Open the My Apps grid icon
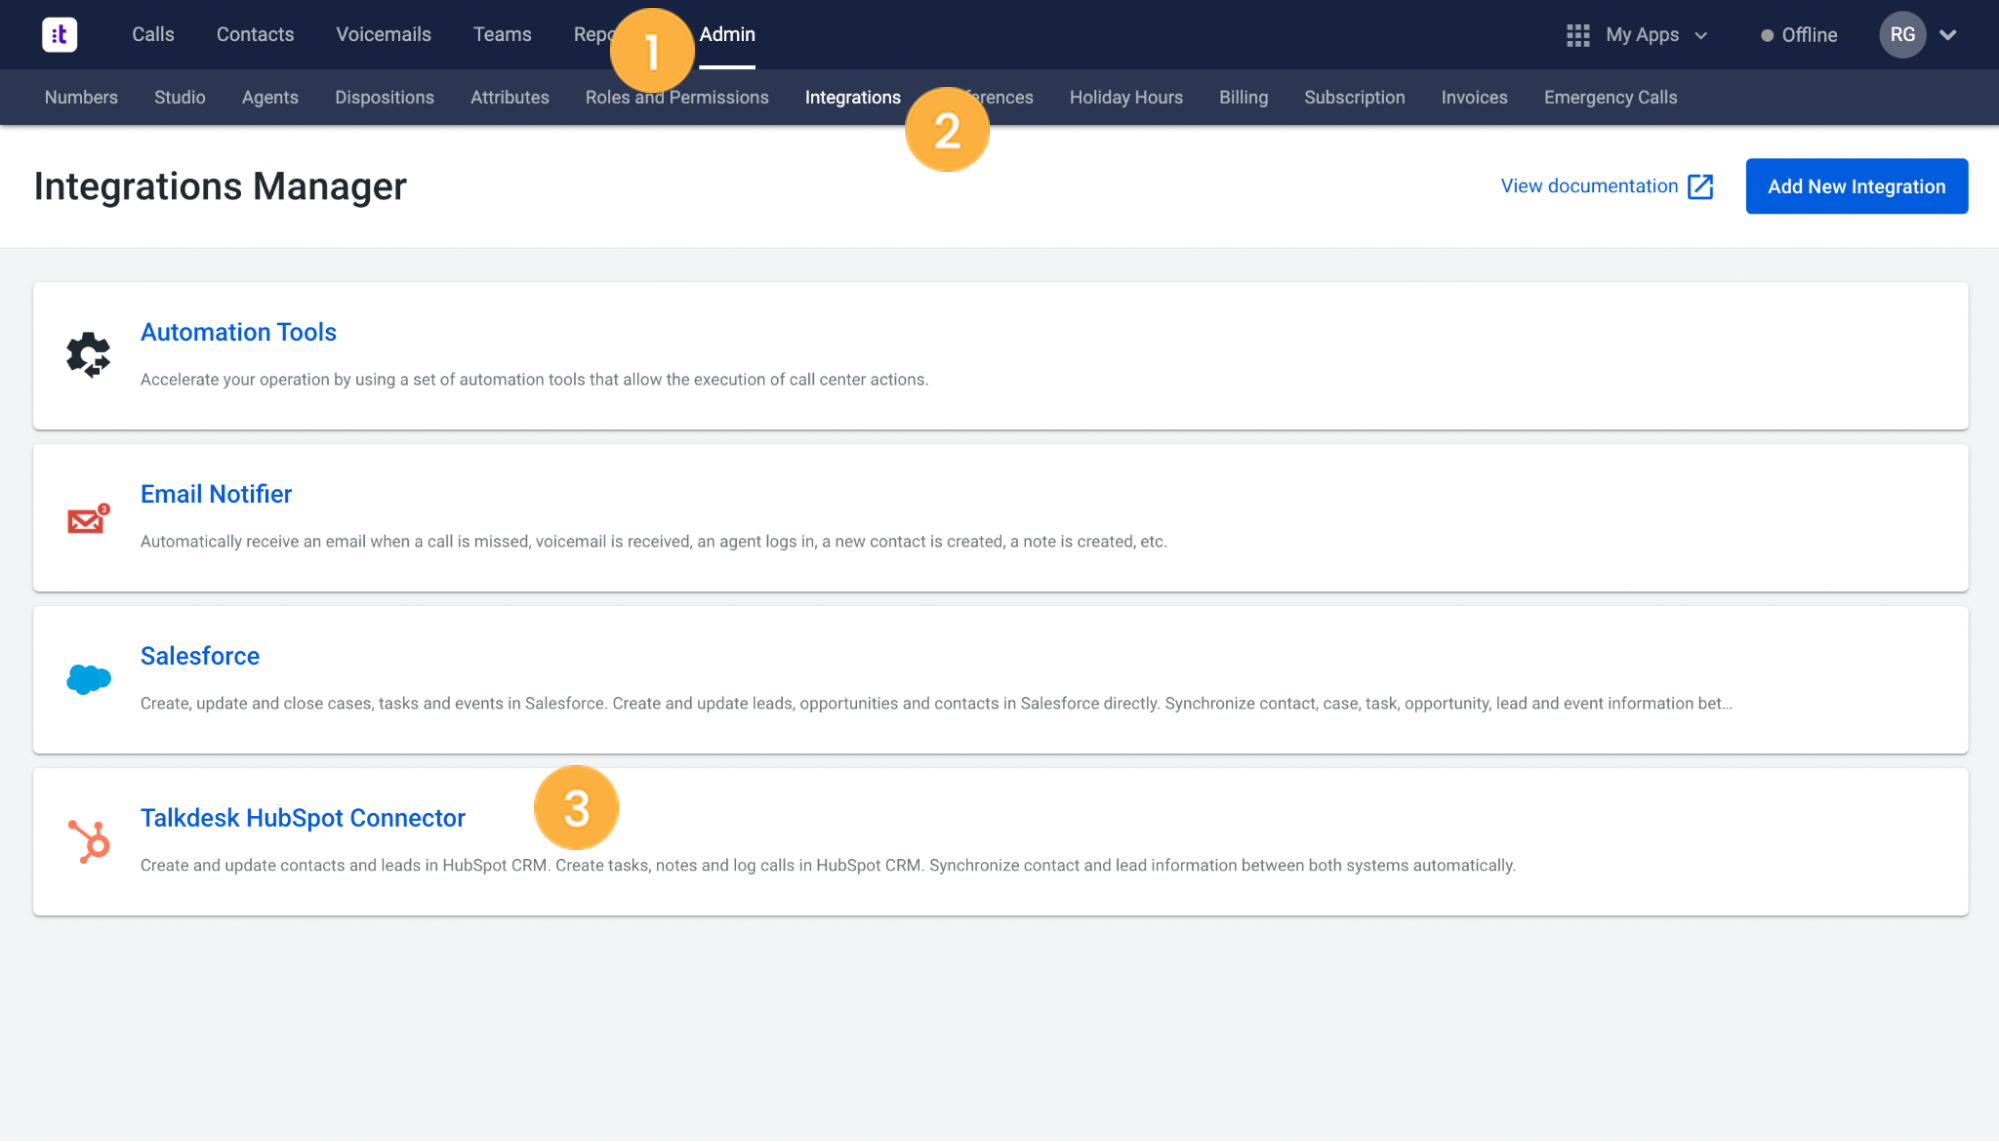The width and height of the screenshot is (1999, 1142). pyautogui.click(x=1577, y=35)
